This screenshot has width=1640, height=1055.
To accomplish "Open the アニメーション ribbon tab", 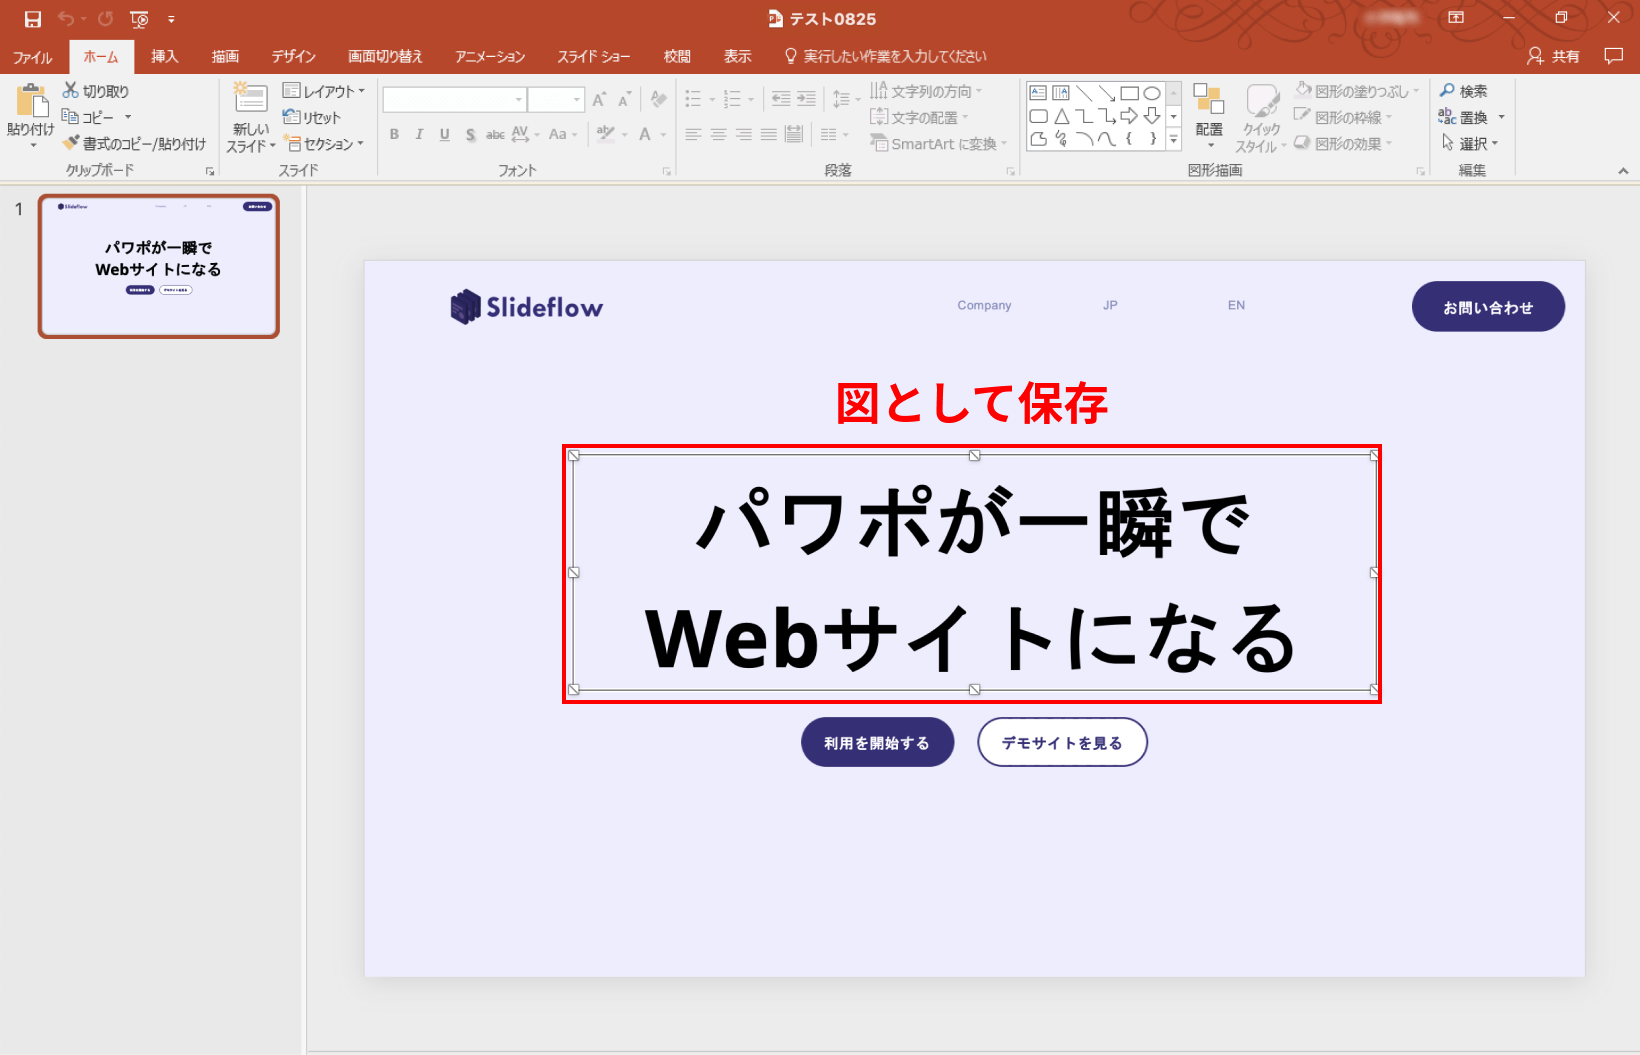I will [x=490, y=56].
